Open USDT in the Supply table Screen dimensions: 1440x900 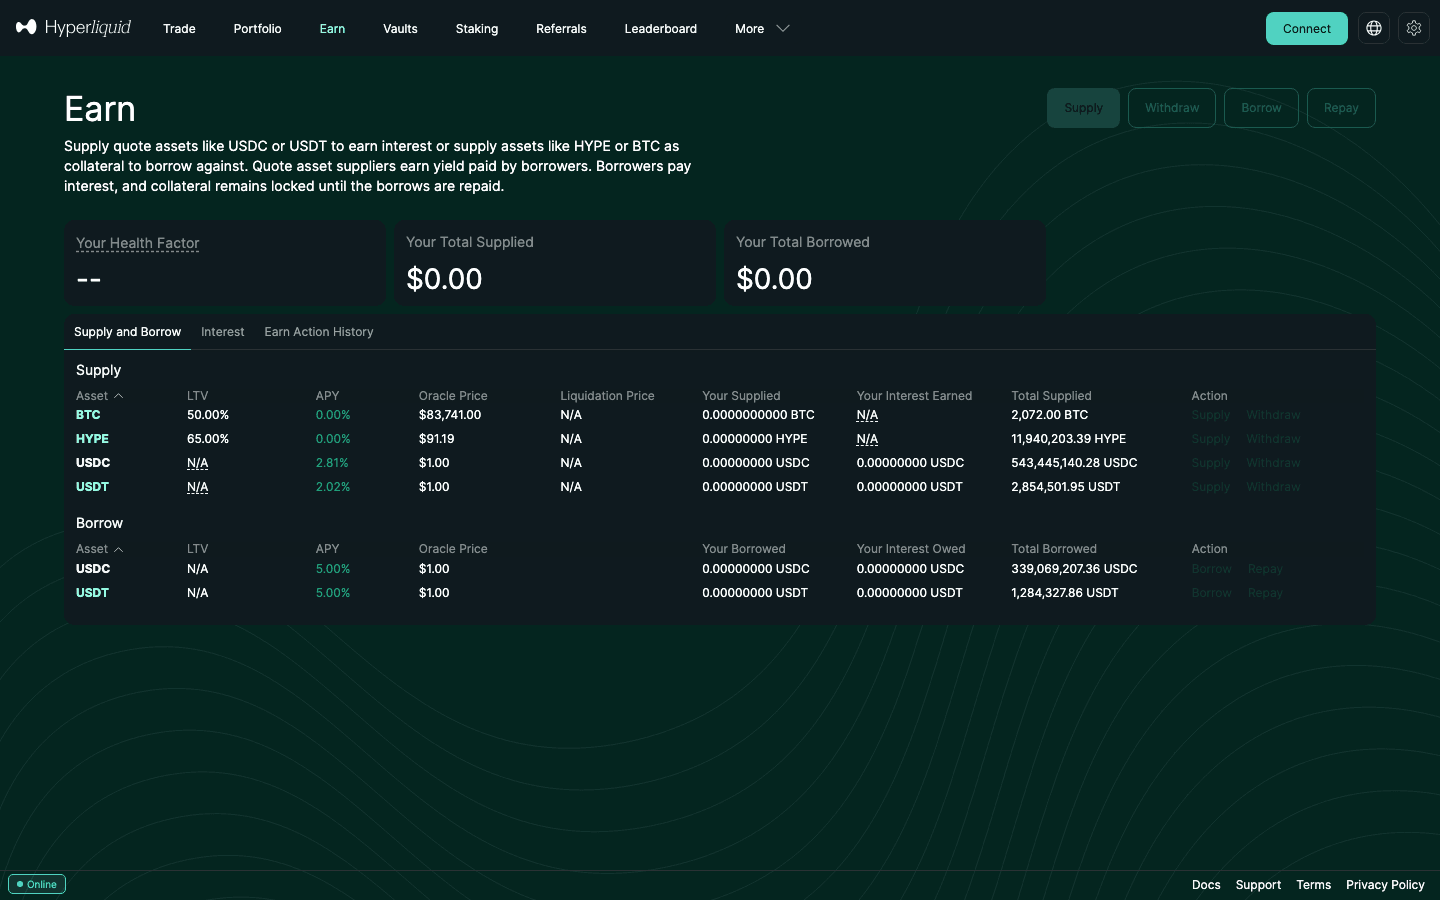pos(92,487)
